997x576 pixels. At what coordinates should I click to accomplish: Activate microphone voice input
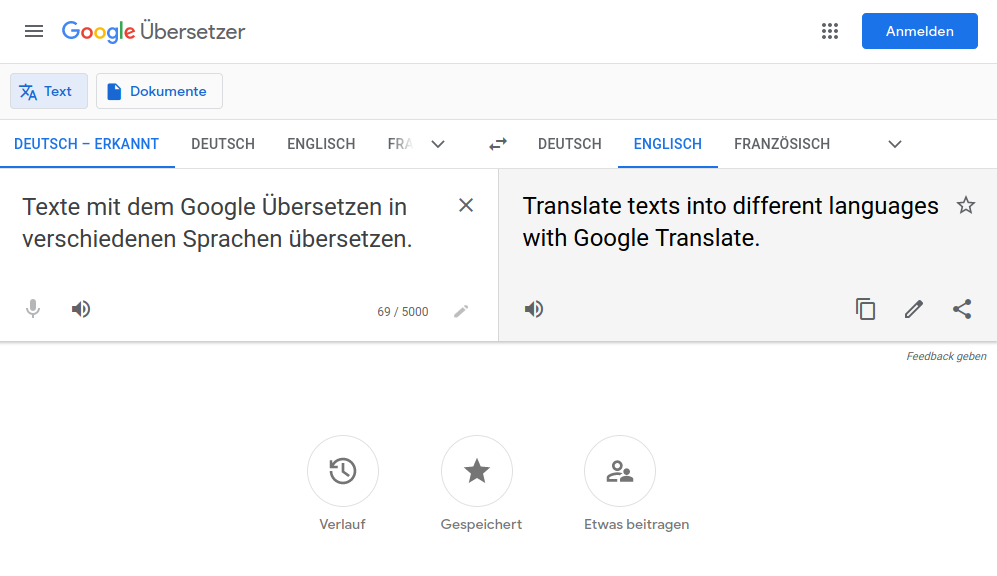[x=33, y=309]
